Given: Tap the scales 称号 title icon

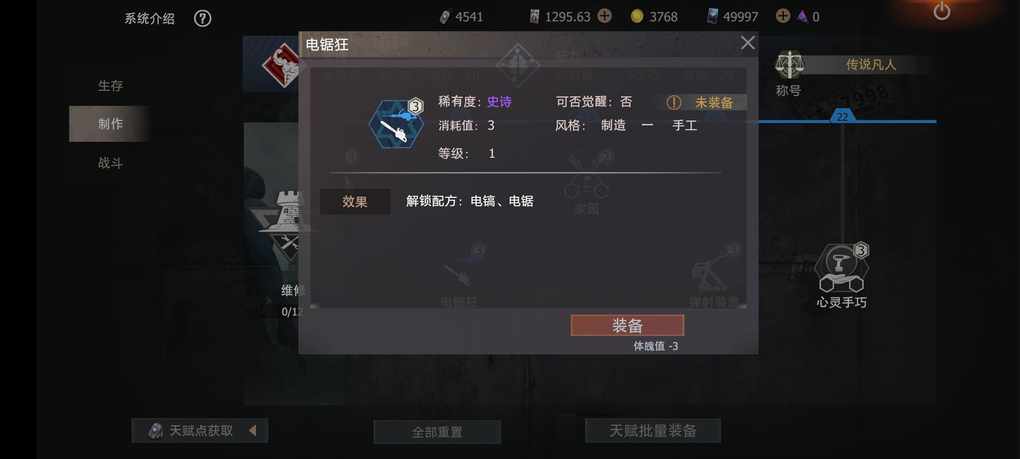Looking at the screenshot, I should click(789, 66).
